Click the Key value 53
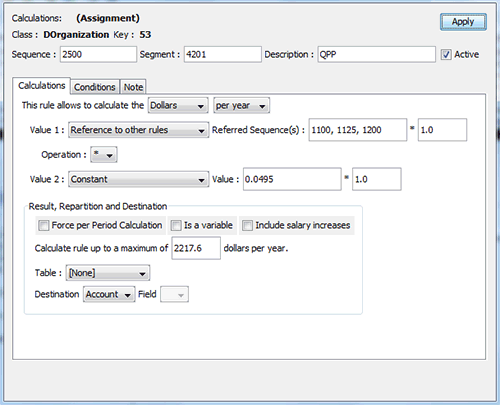This screenshot has height=405, width=500. [x=145, y=35]
